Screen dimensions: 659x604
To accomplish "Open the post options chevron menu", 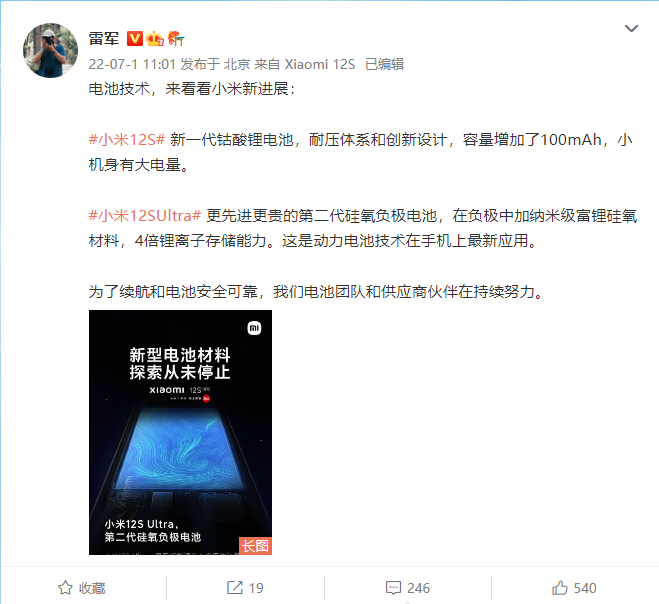I will [x=631, y=29].
